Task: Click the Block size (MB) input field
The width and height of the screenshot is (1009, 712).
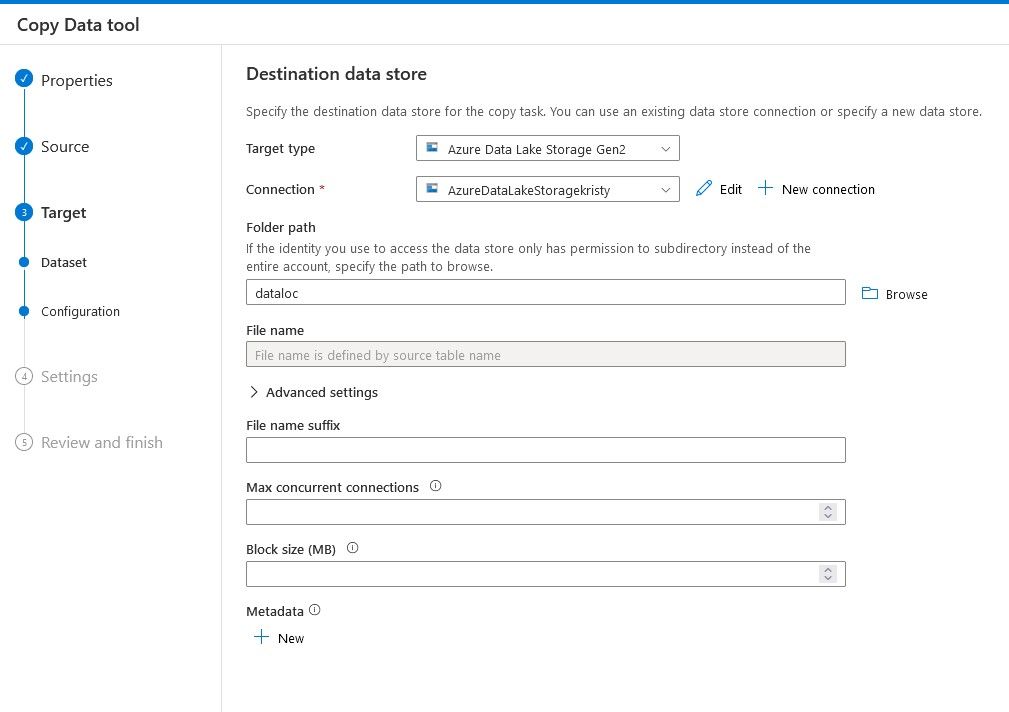Action: point(530,574)
